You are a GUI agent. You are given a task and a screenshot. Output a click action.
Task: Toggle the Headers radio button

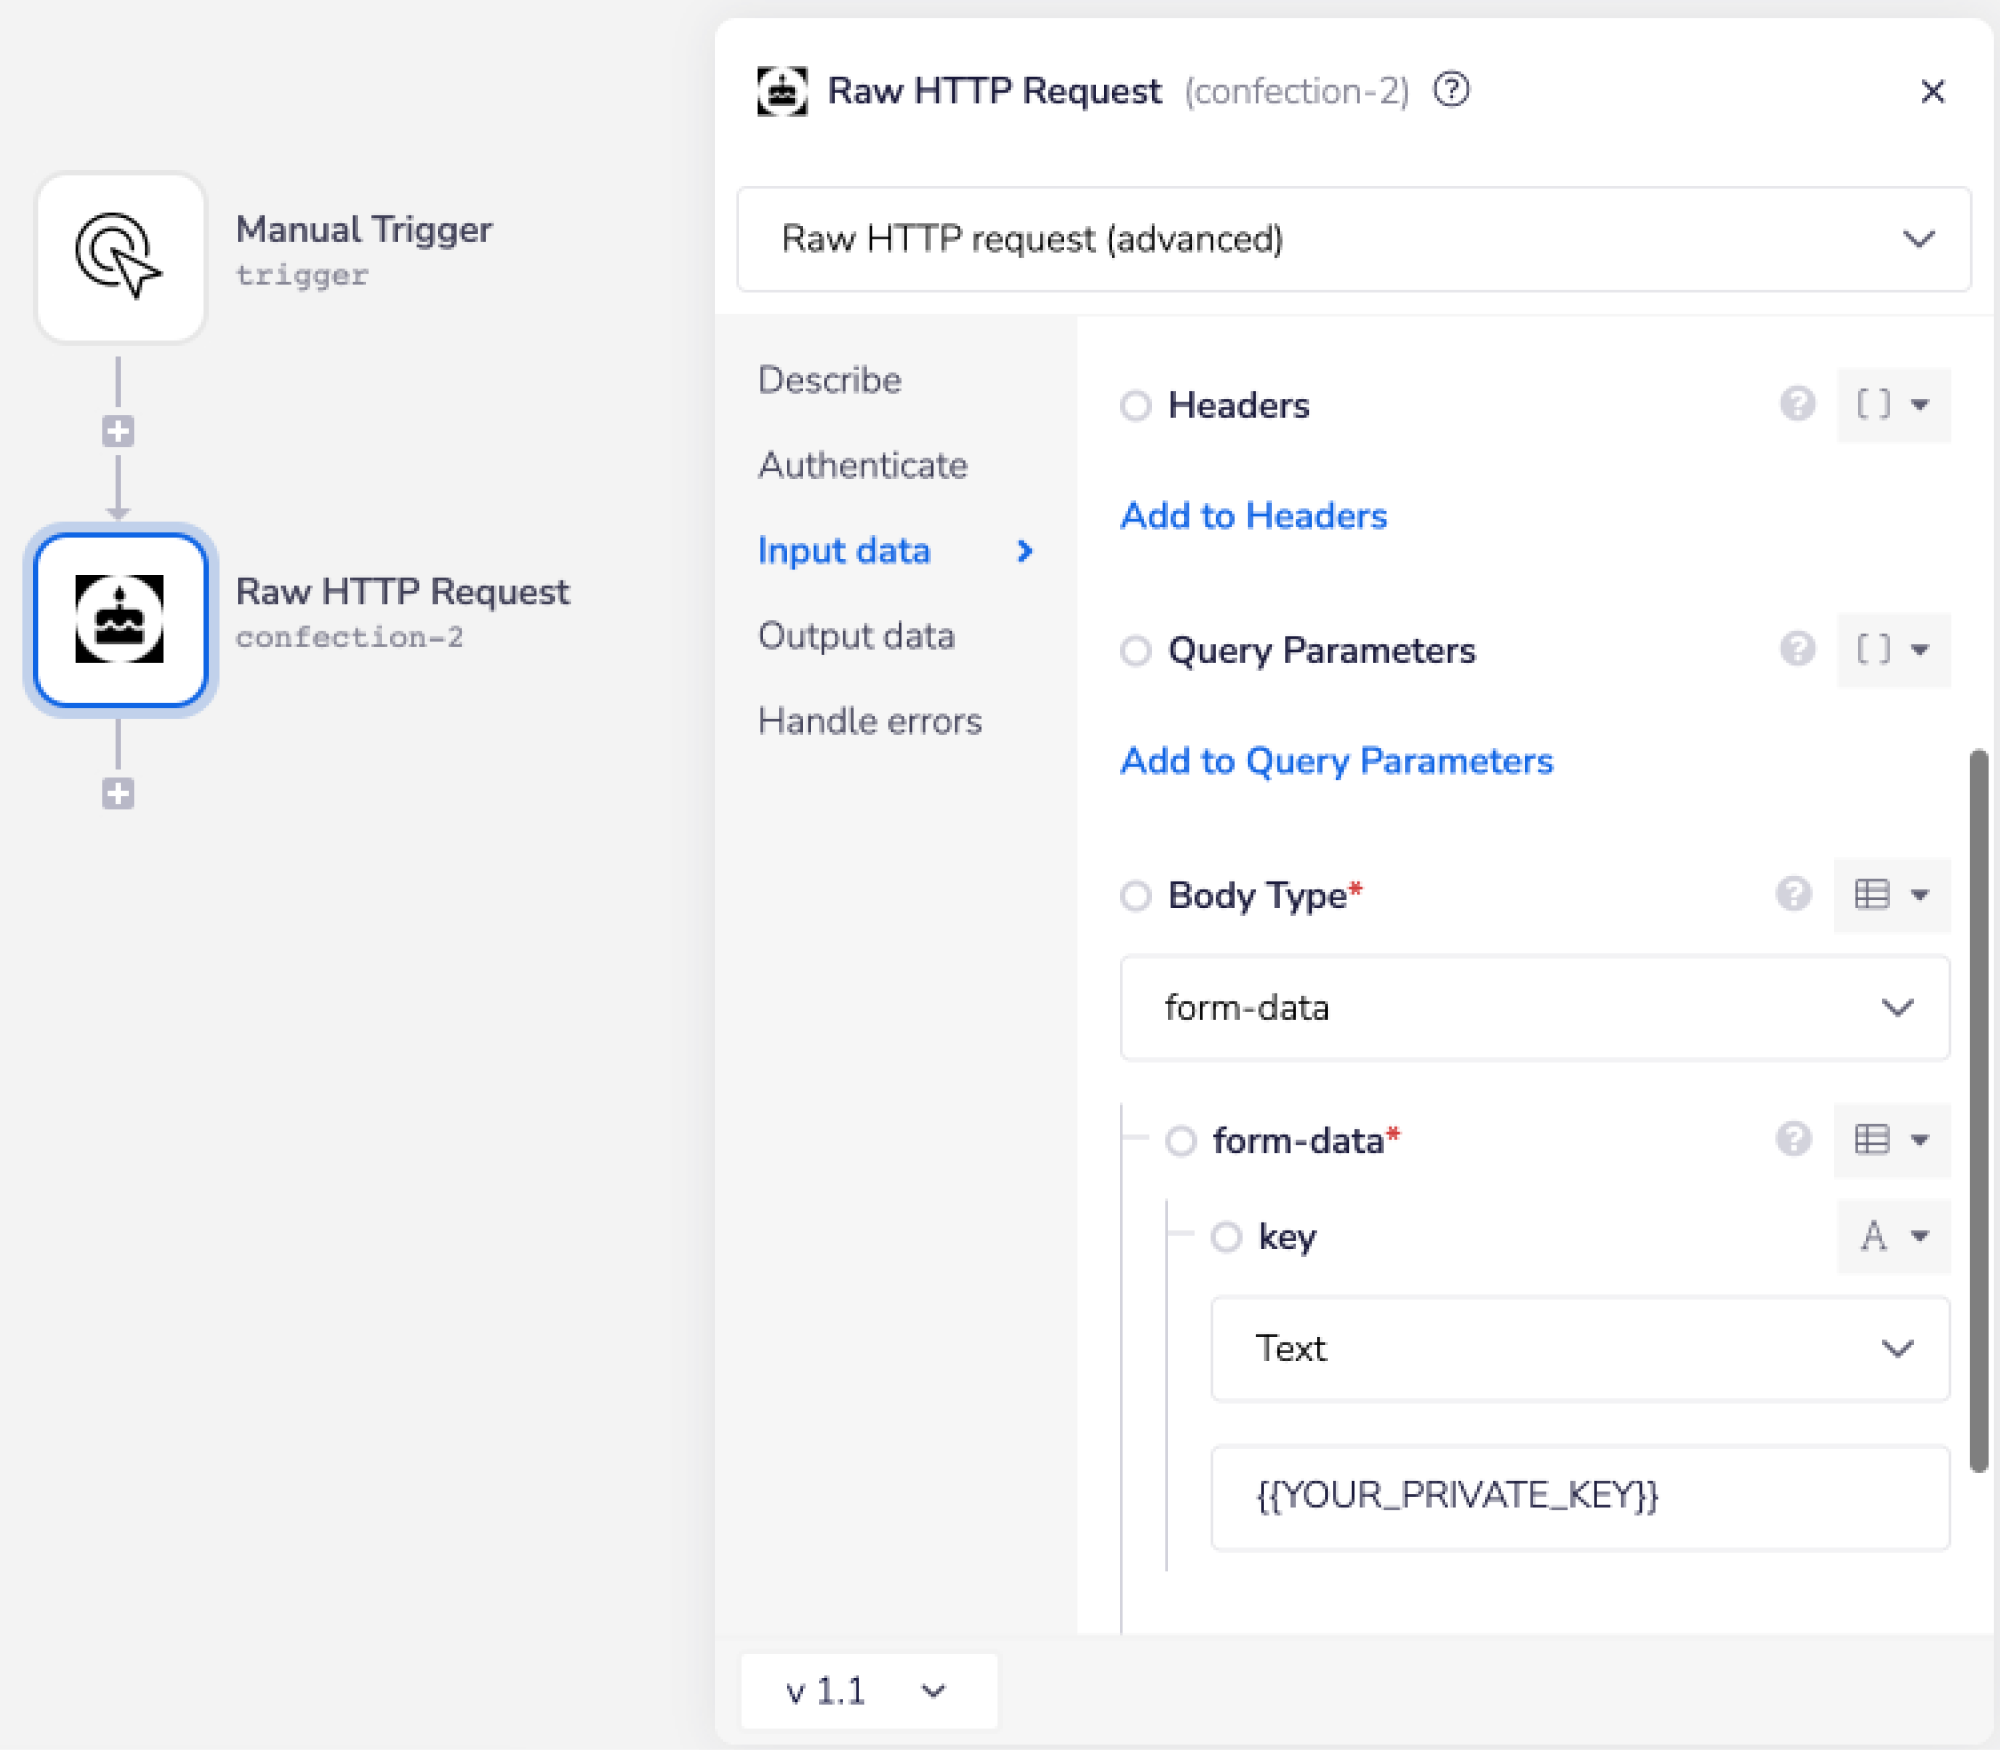click(x=1135, y=405)
